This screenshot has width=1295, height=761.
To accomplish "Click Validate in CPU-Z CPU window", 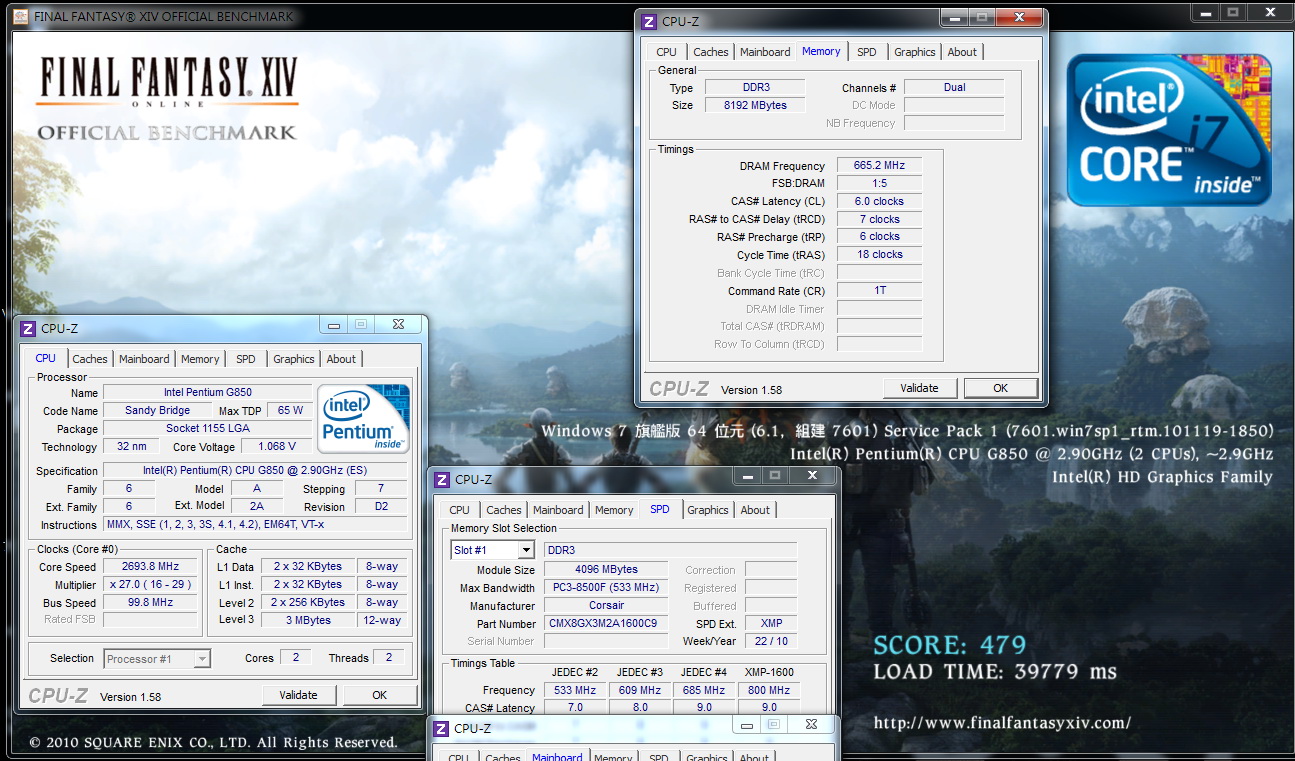I will [298, 695].
